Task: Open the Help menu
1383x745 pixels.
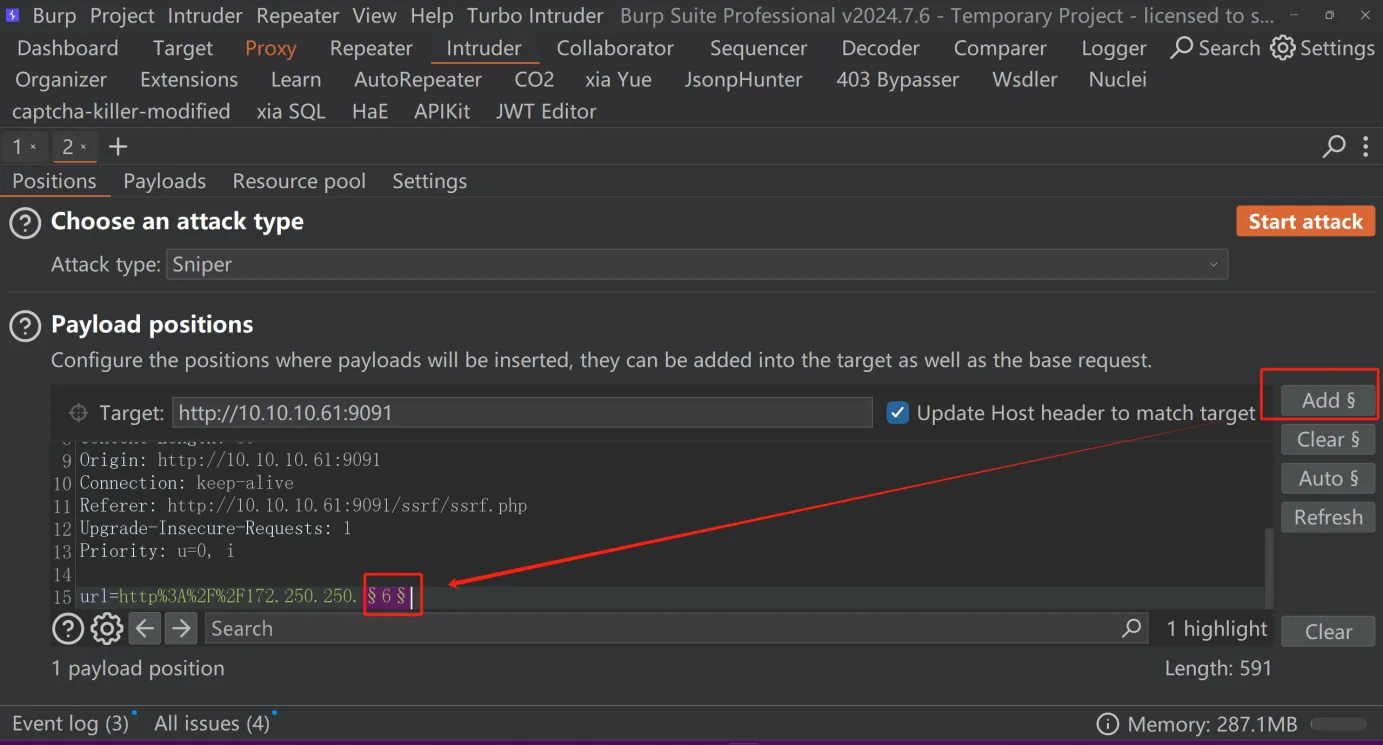Action: click(x=432, y=16)
